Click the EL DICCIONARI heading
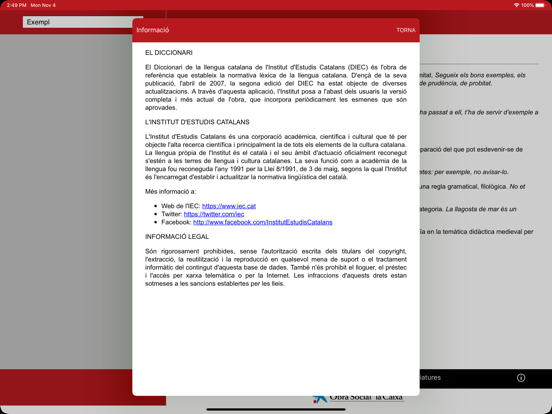 (x=169, y=53)
